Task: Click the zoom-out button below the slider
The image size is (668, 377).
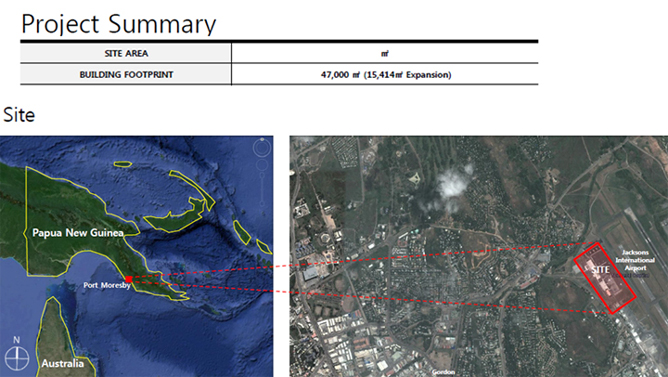Action: click(262, 204)
